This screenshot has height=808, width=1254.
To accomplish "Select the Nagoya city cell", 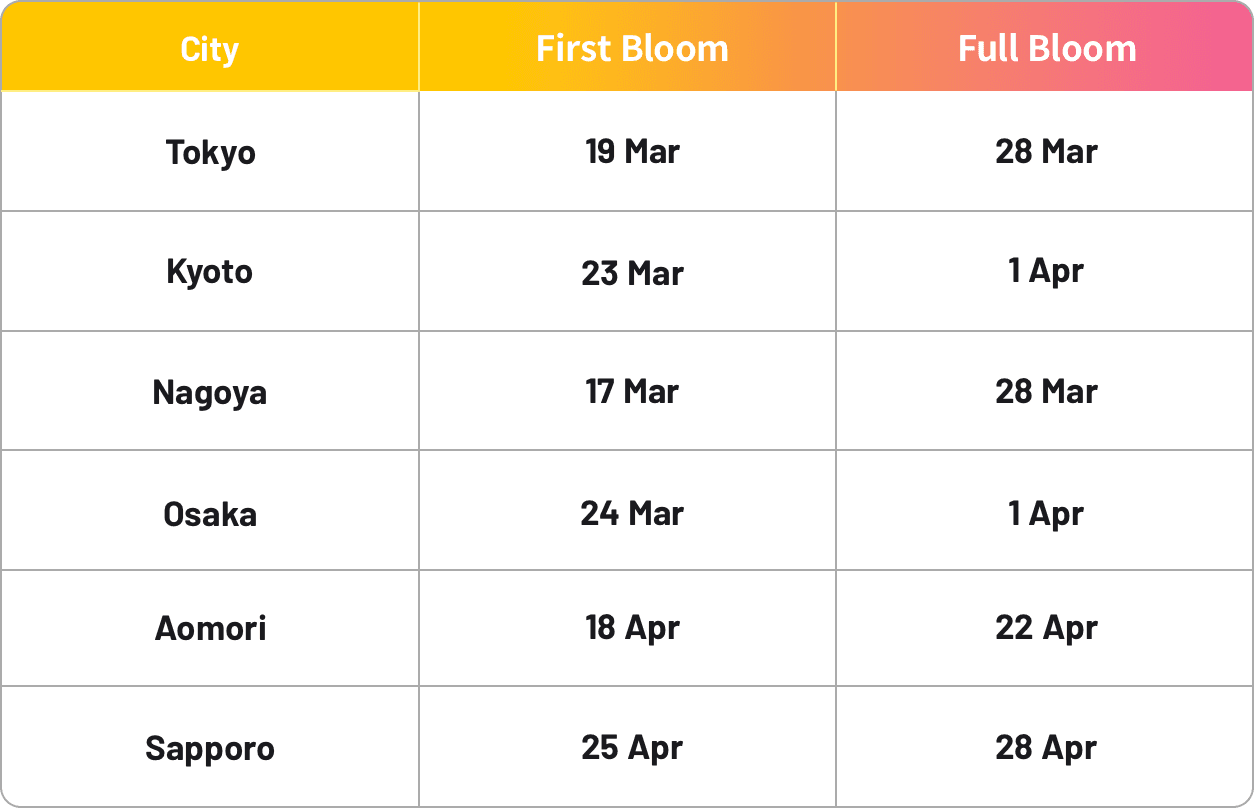I will click(210, 392).
